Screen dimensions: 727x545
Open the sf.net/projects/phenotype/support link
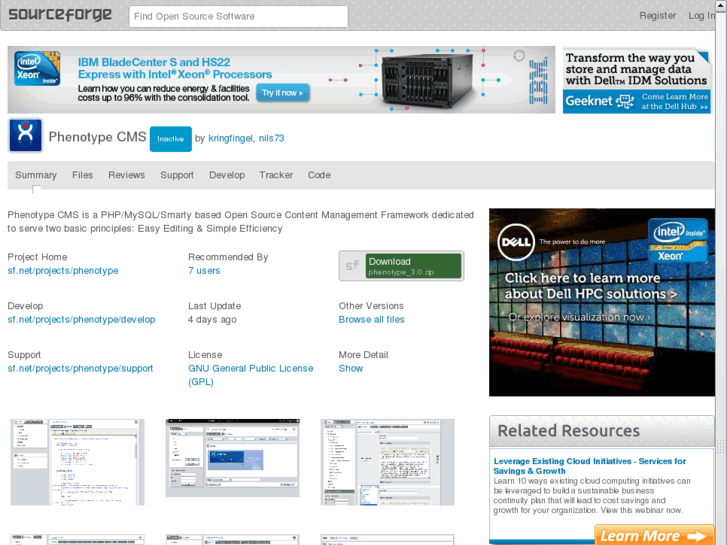pyautogui.click(x=80, y=368)
